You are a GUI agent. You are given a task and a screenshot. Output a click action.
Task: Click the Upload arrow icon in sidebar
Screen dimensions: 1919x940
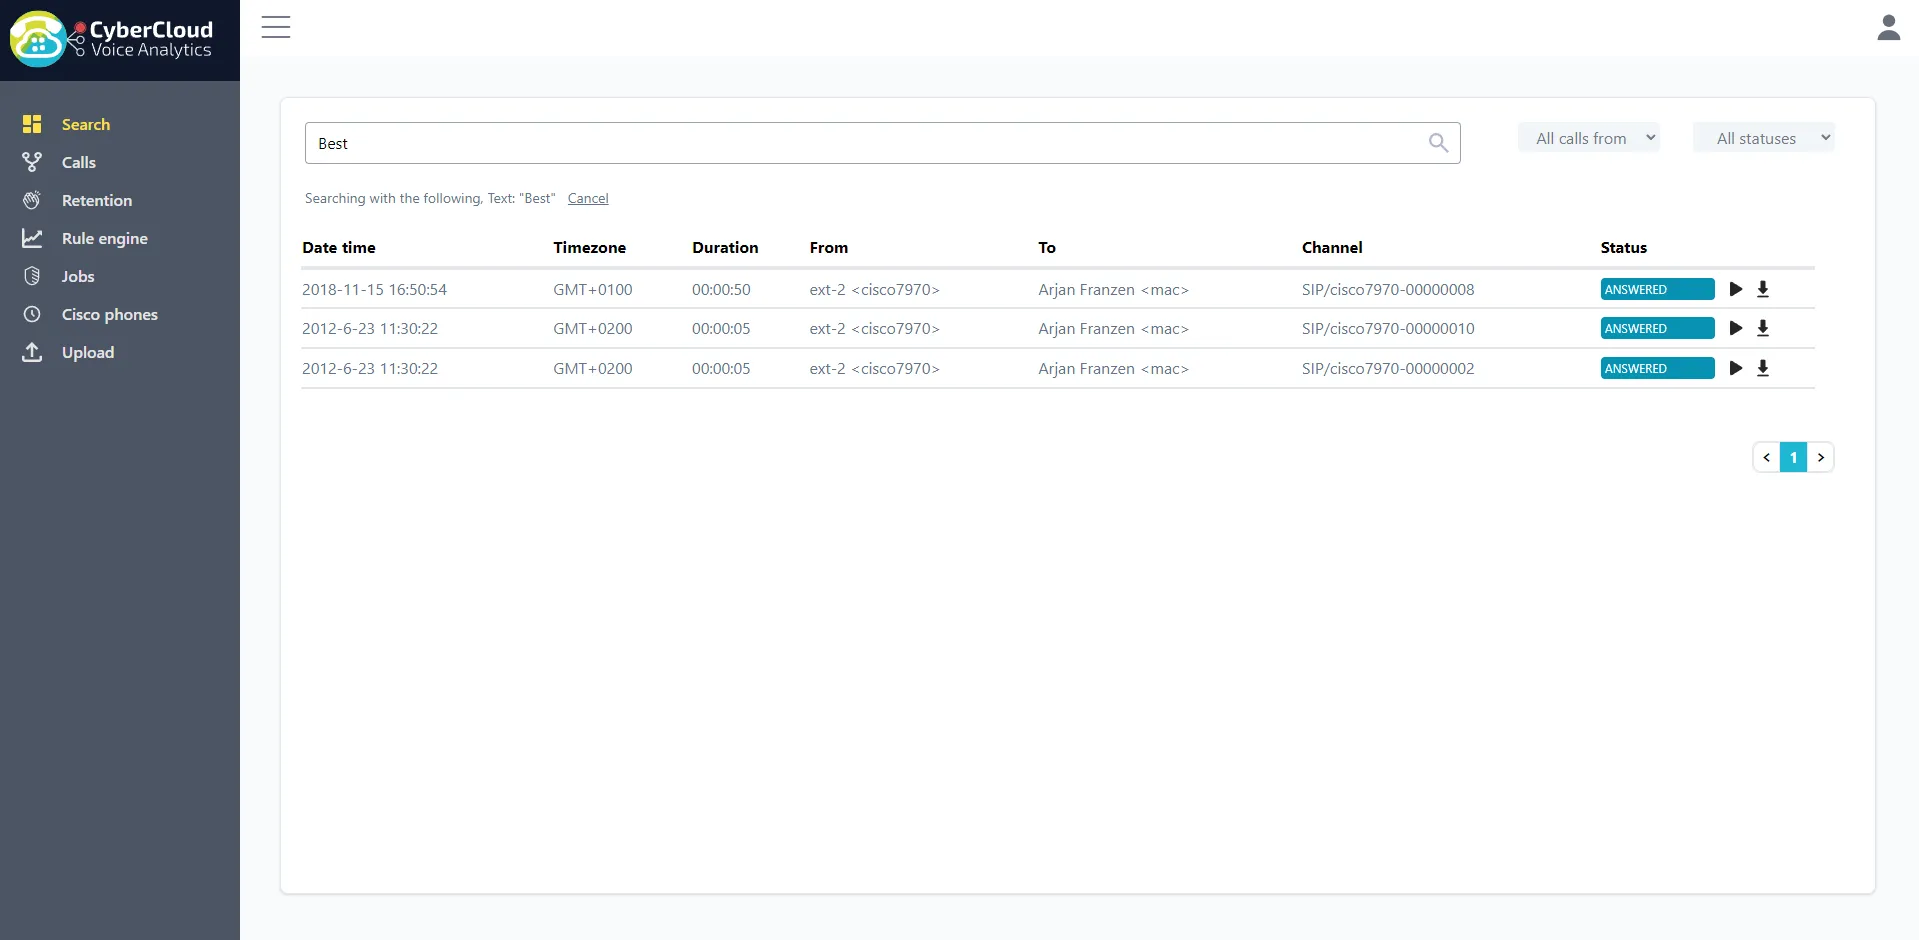32,352
